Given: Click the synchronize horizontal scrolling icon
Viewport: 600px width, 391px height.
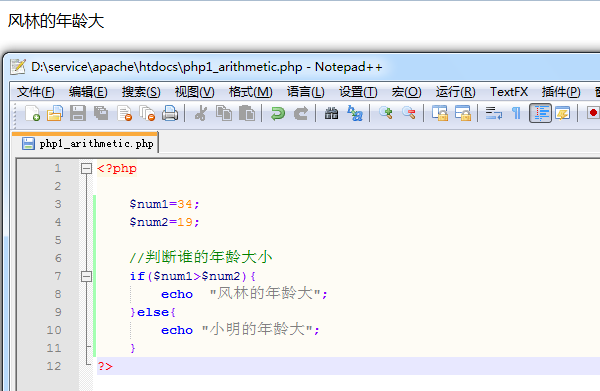Looking at the screenshot, I should pyautogui.click(x=463, y=114).
